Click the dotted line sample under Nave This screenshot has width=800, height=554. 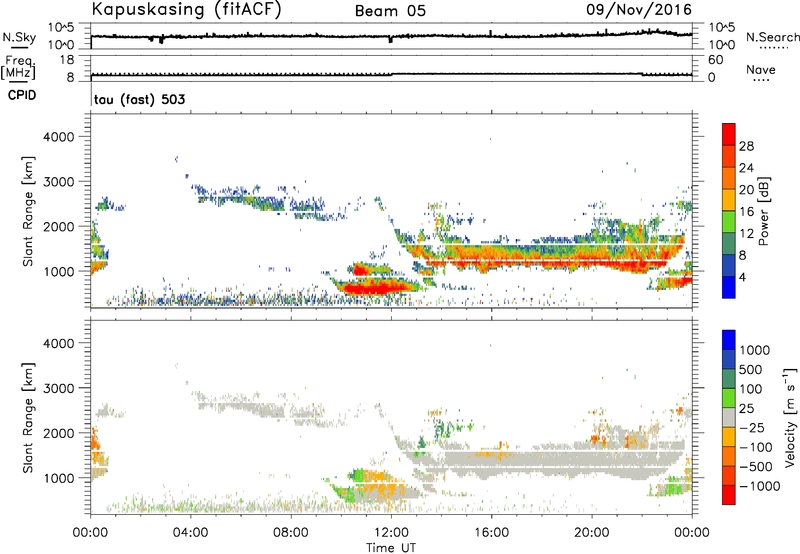[761, 80]
